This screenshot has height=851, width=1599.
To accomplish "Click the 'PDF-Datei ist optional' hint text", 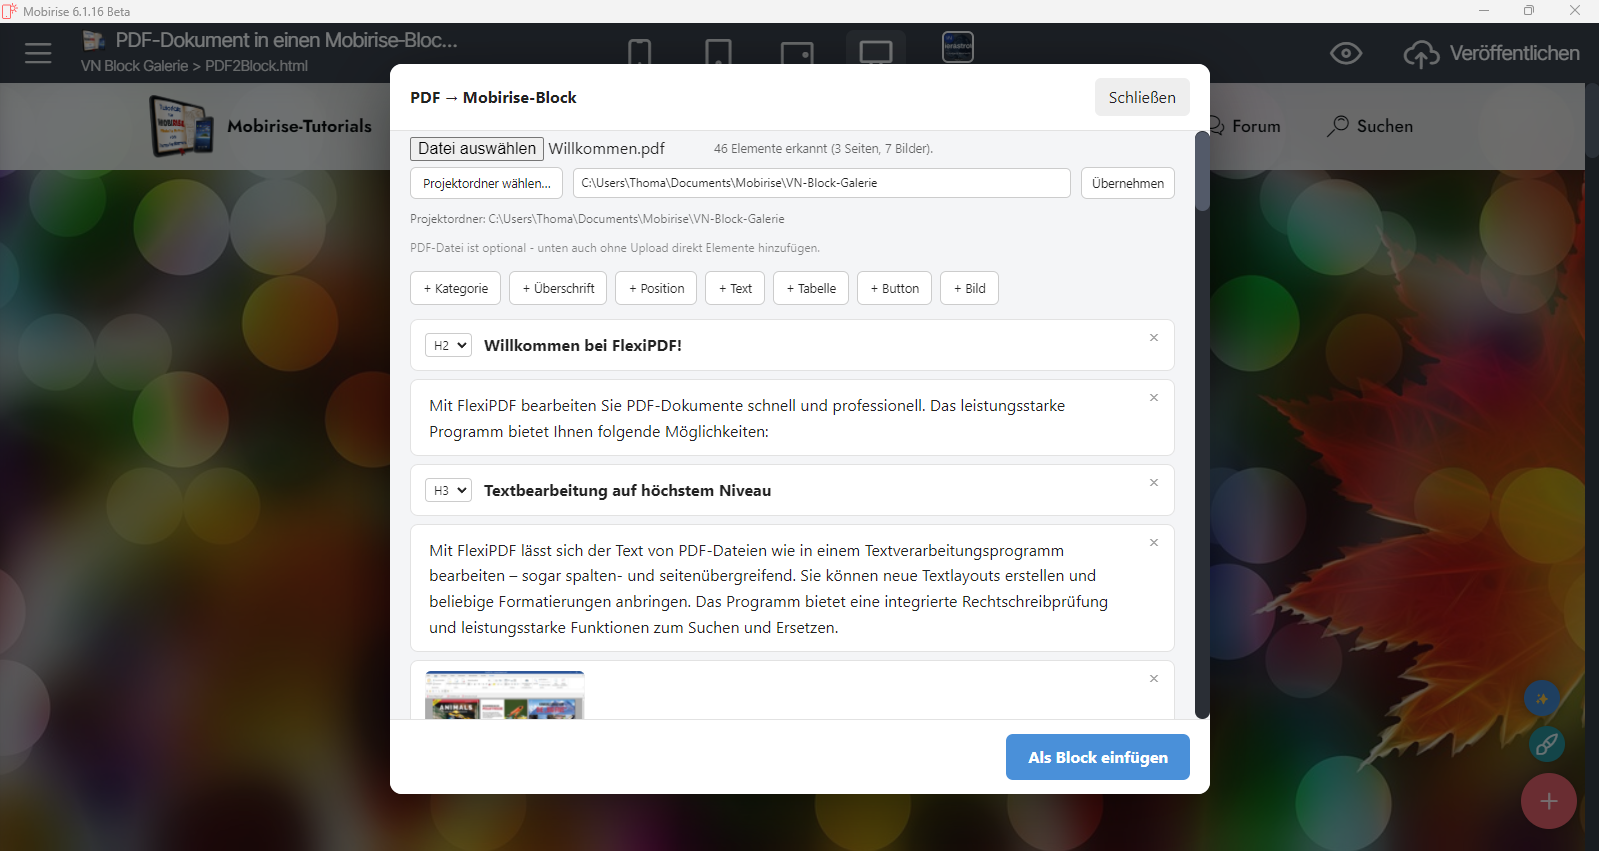I will pos(615,248).
